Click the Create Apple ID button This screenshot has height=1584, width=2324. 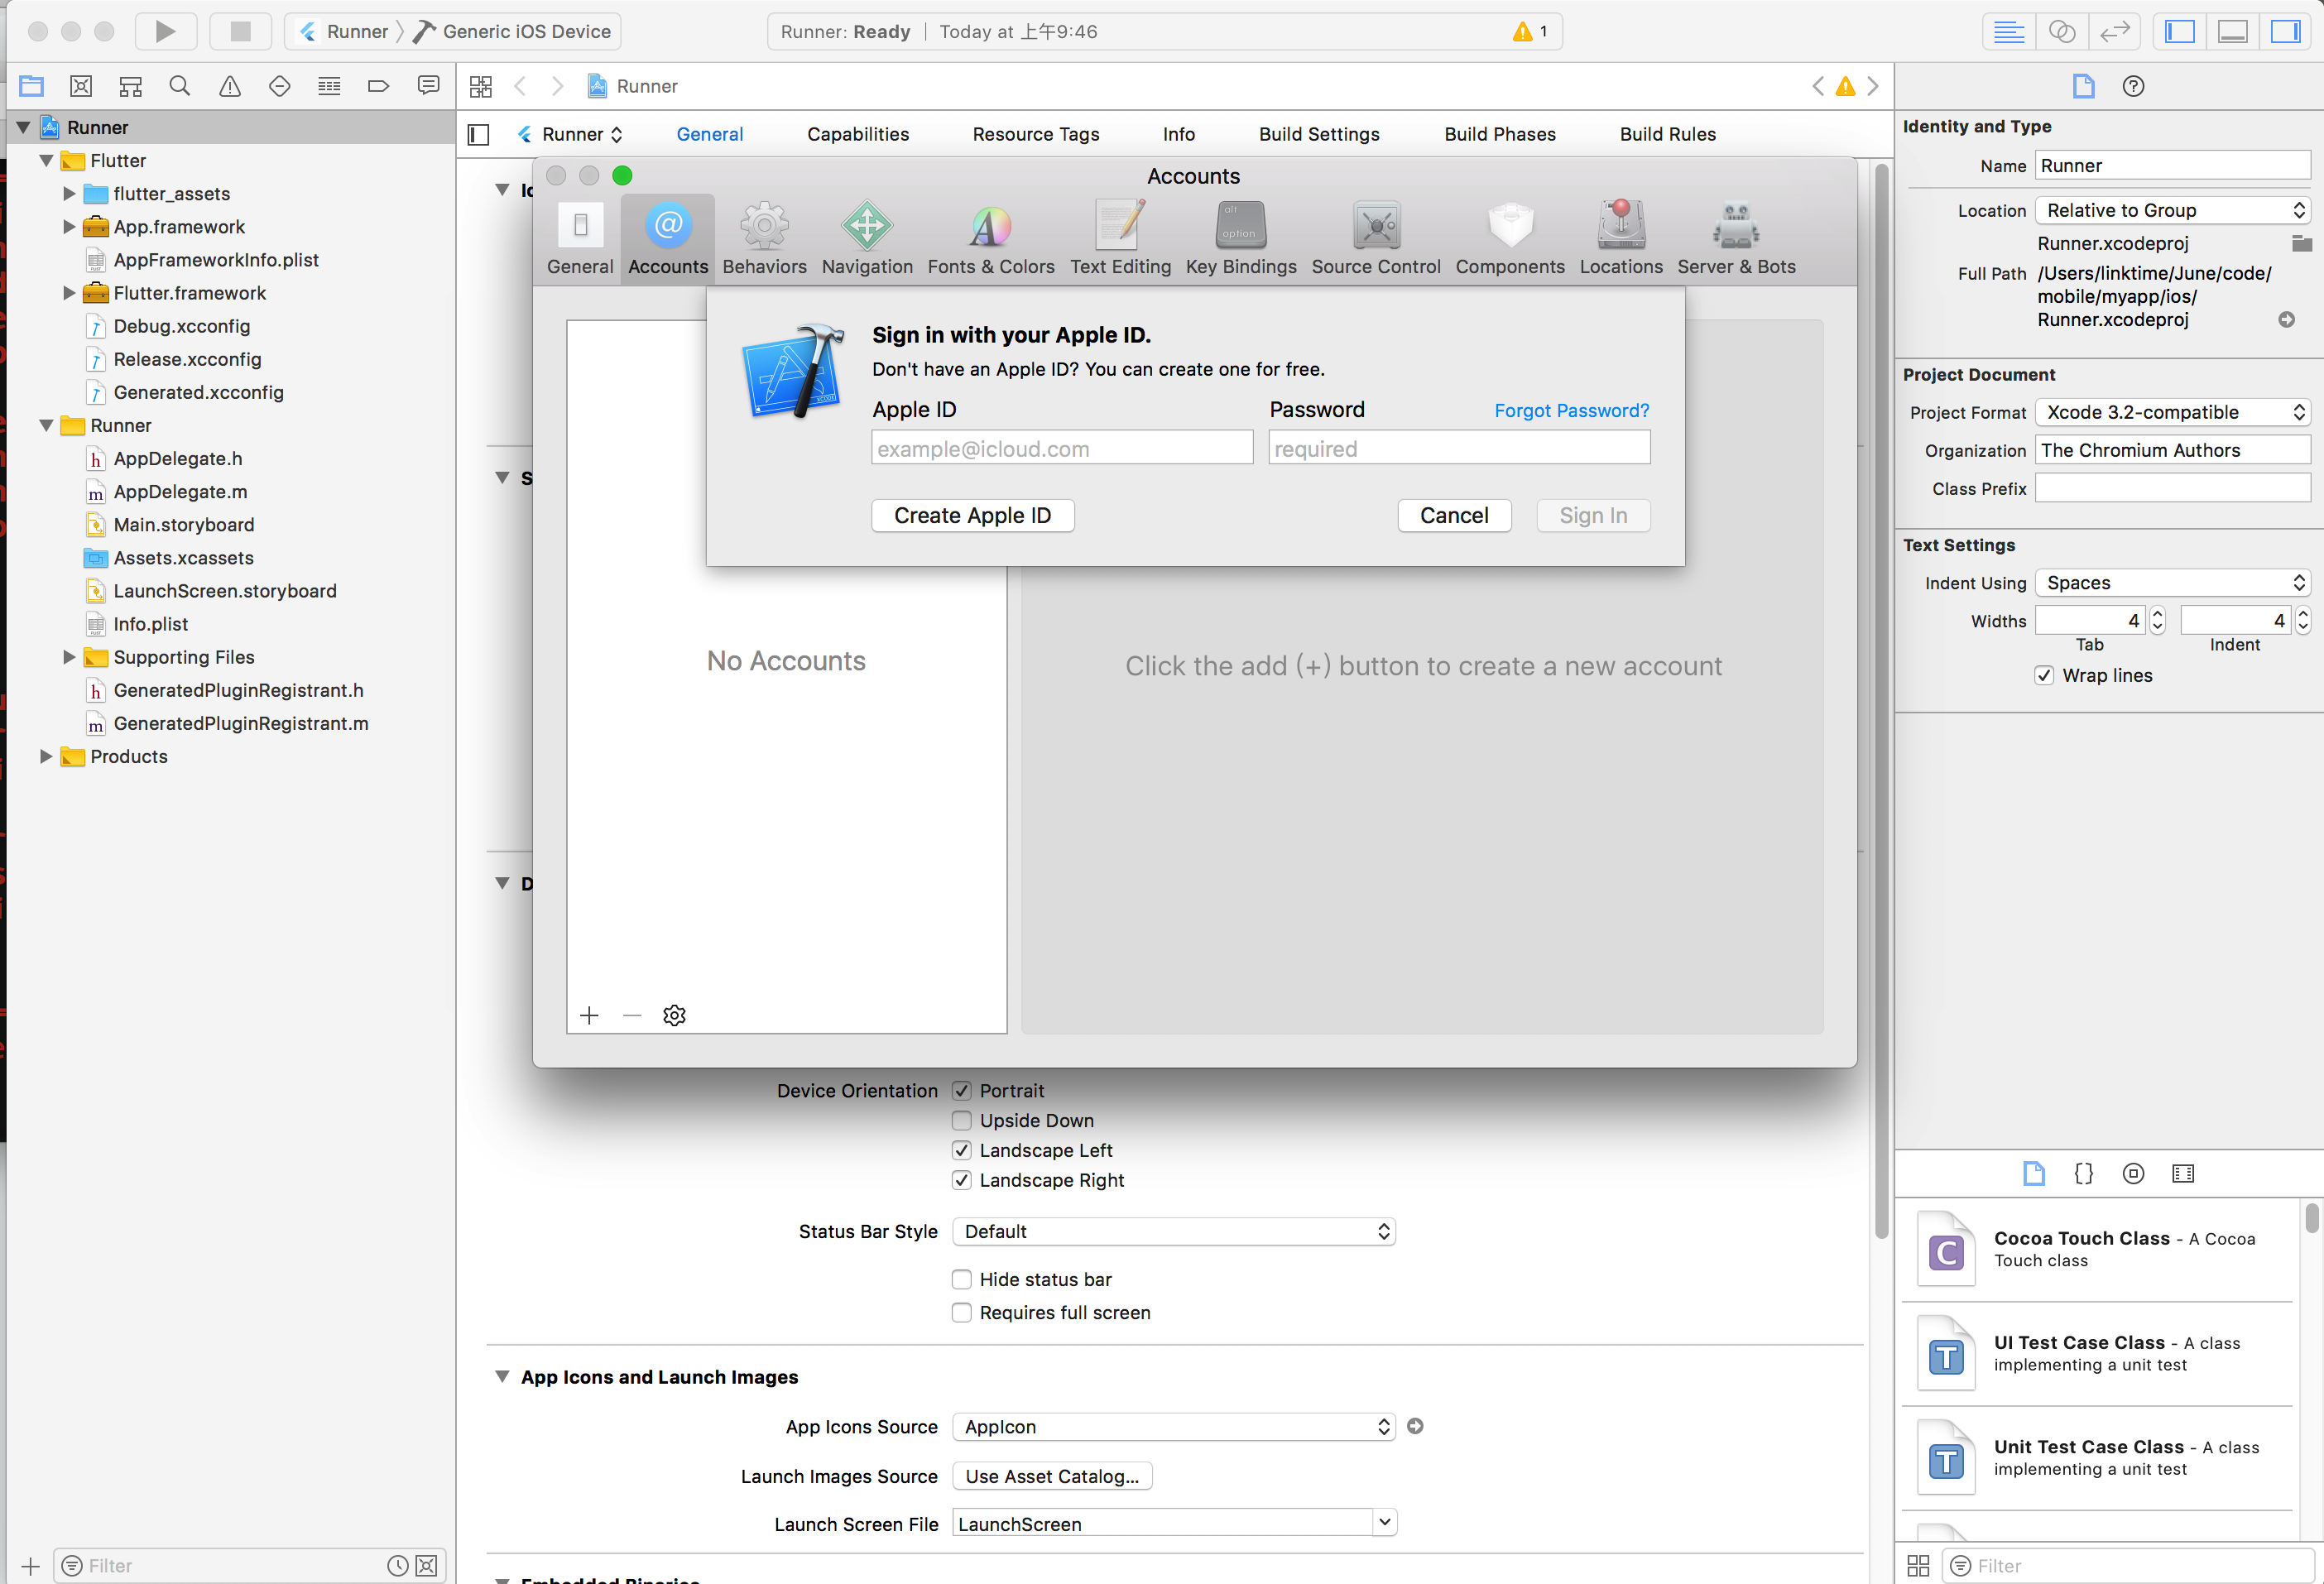[972, 515]
